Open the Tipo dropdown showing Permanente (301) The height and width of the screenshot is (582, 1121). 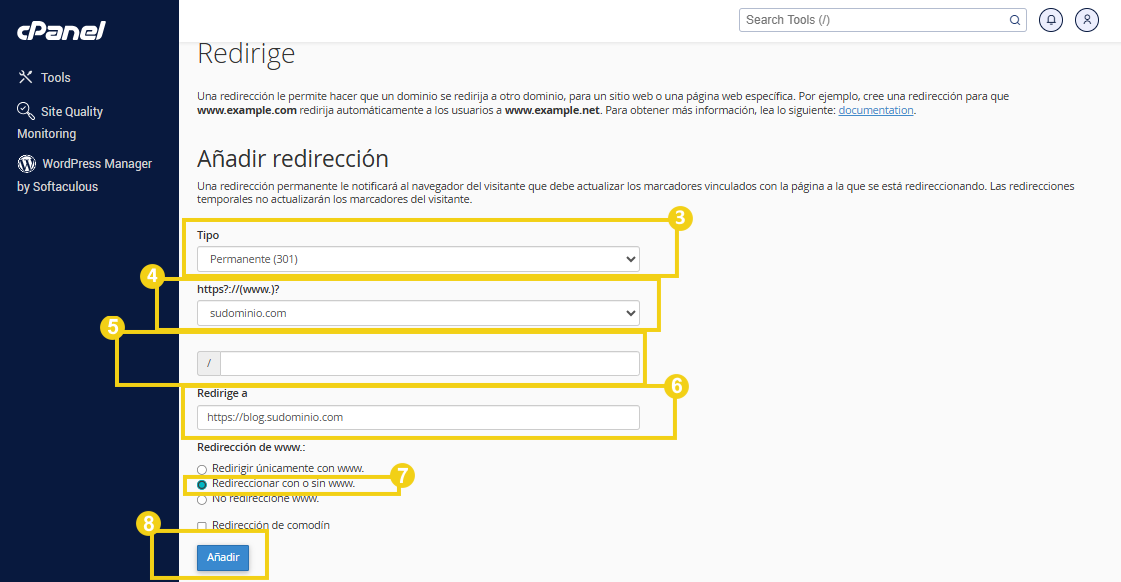tap(418, 259)
